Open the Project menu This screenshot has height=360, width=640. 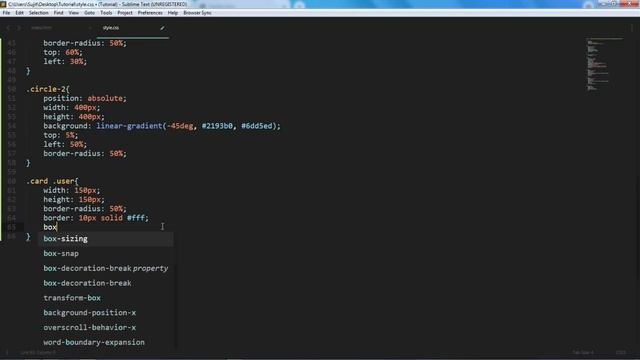[x=125, y=13]
